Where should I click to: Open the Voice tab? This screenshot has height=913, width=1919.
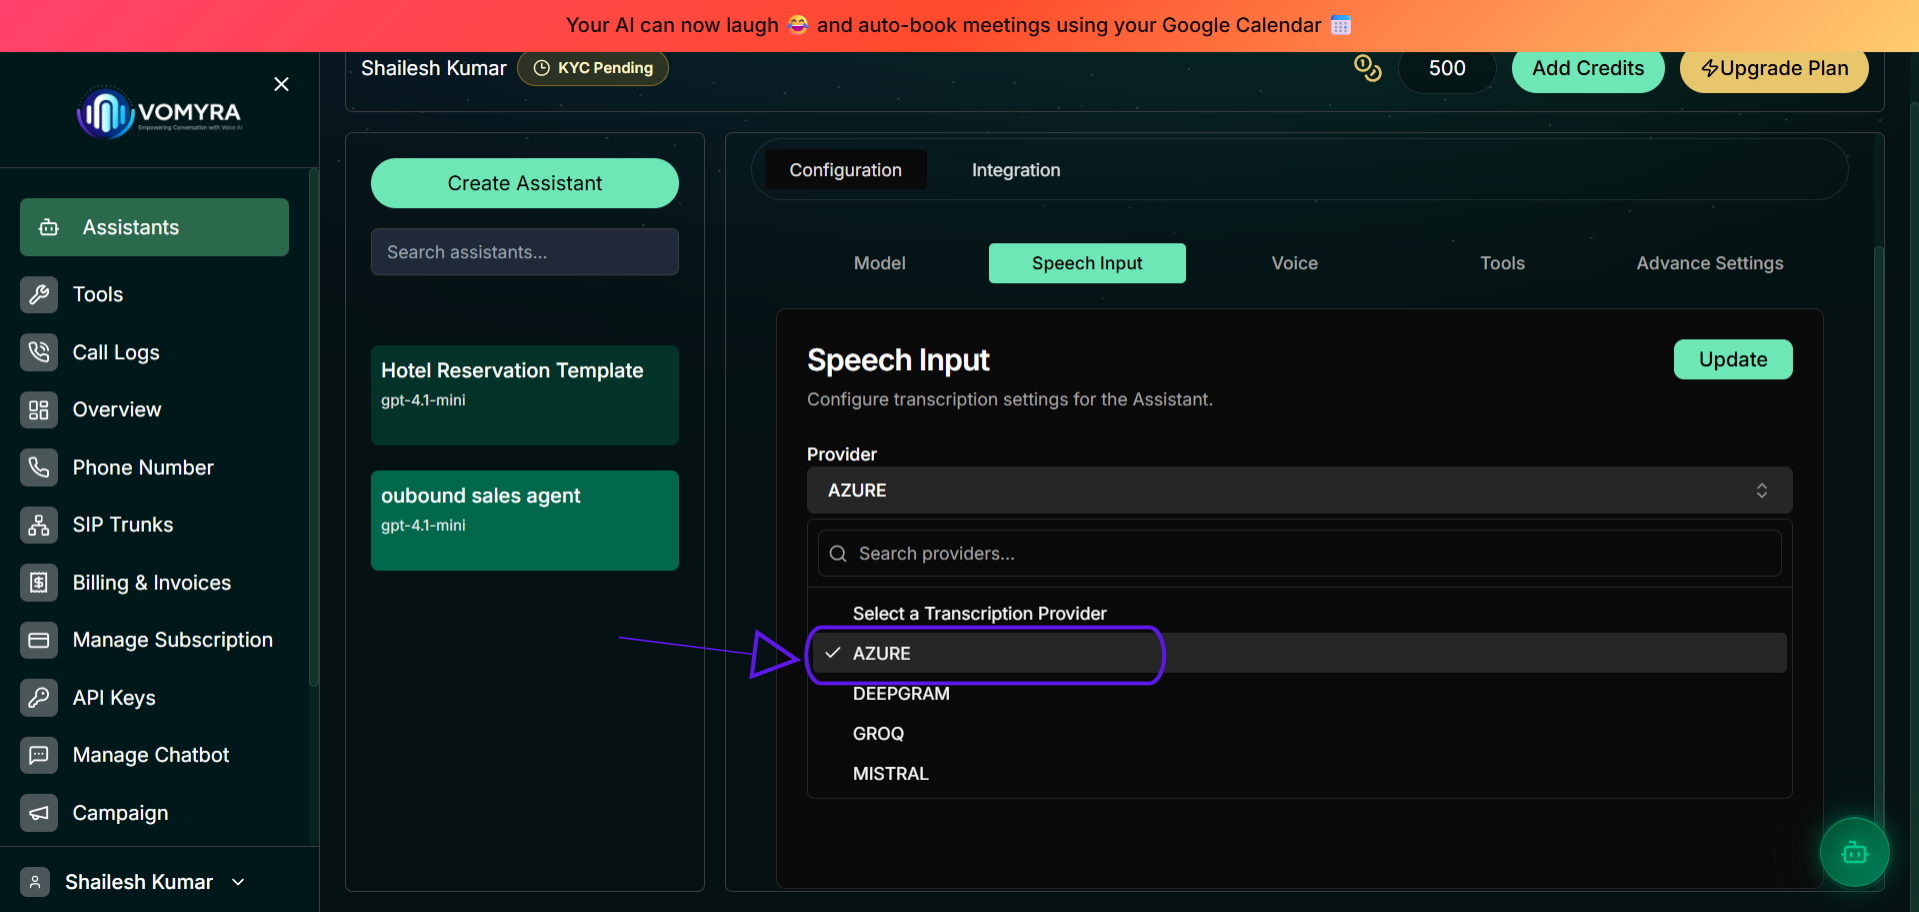[1295, 263]
